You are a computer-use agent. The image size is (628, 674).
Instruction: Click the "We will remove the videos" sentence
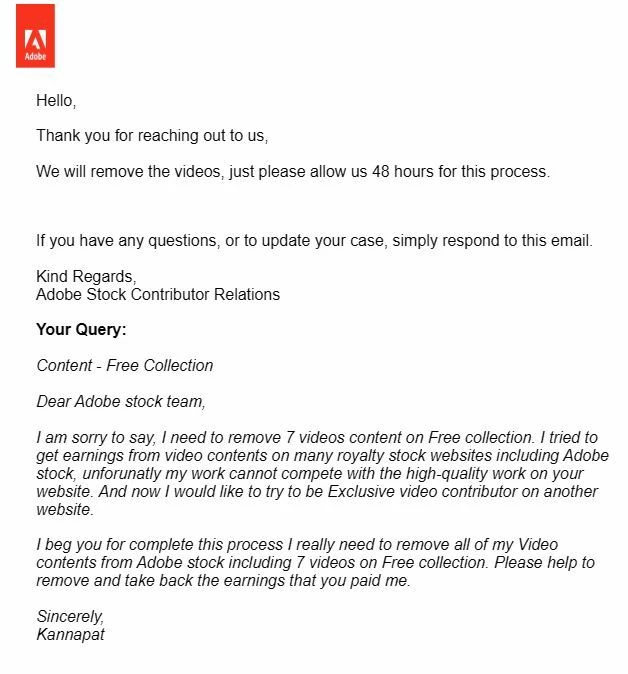[293, 172]
